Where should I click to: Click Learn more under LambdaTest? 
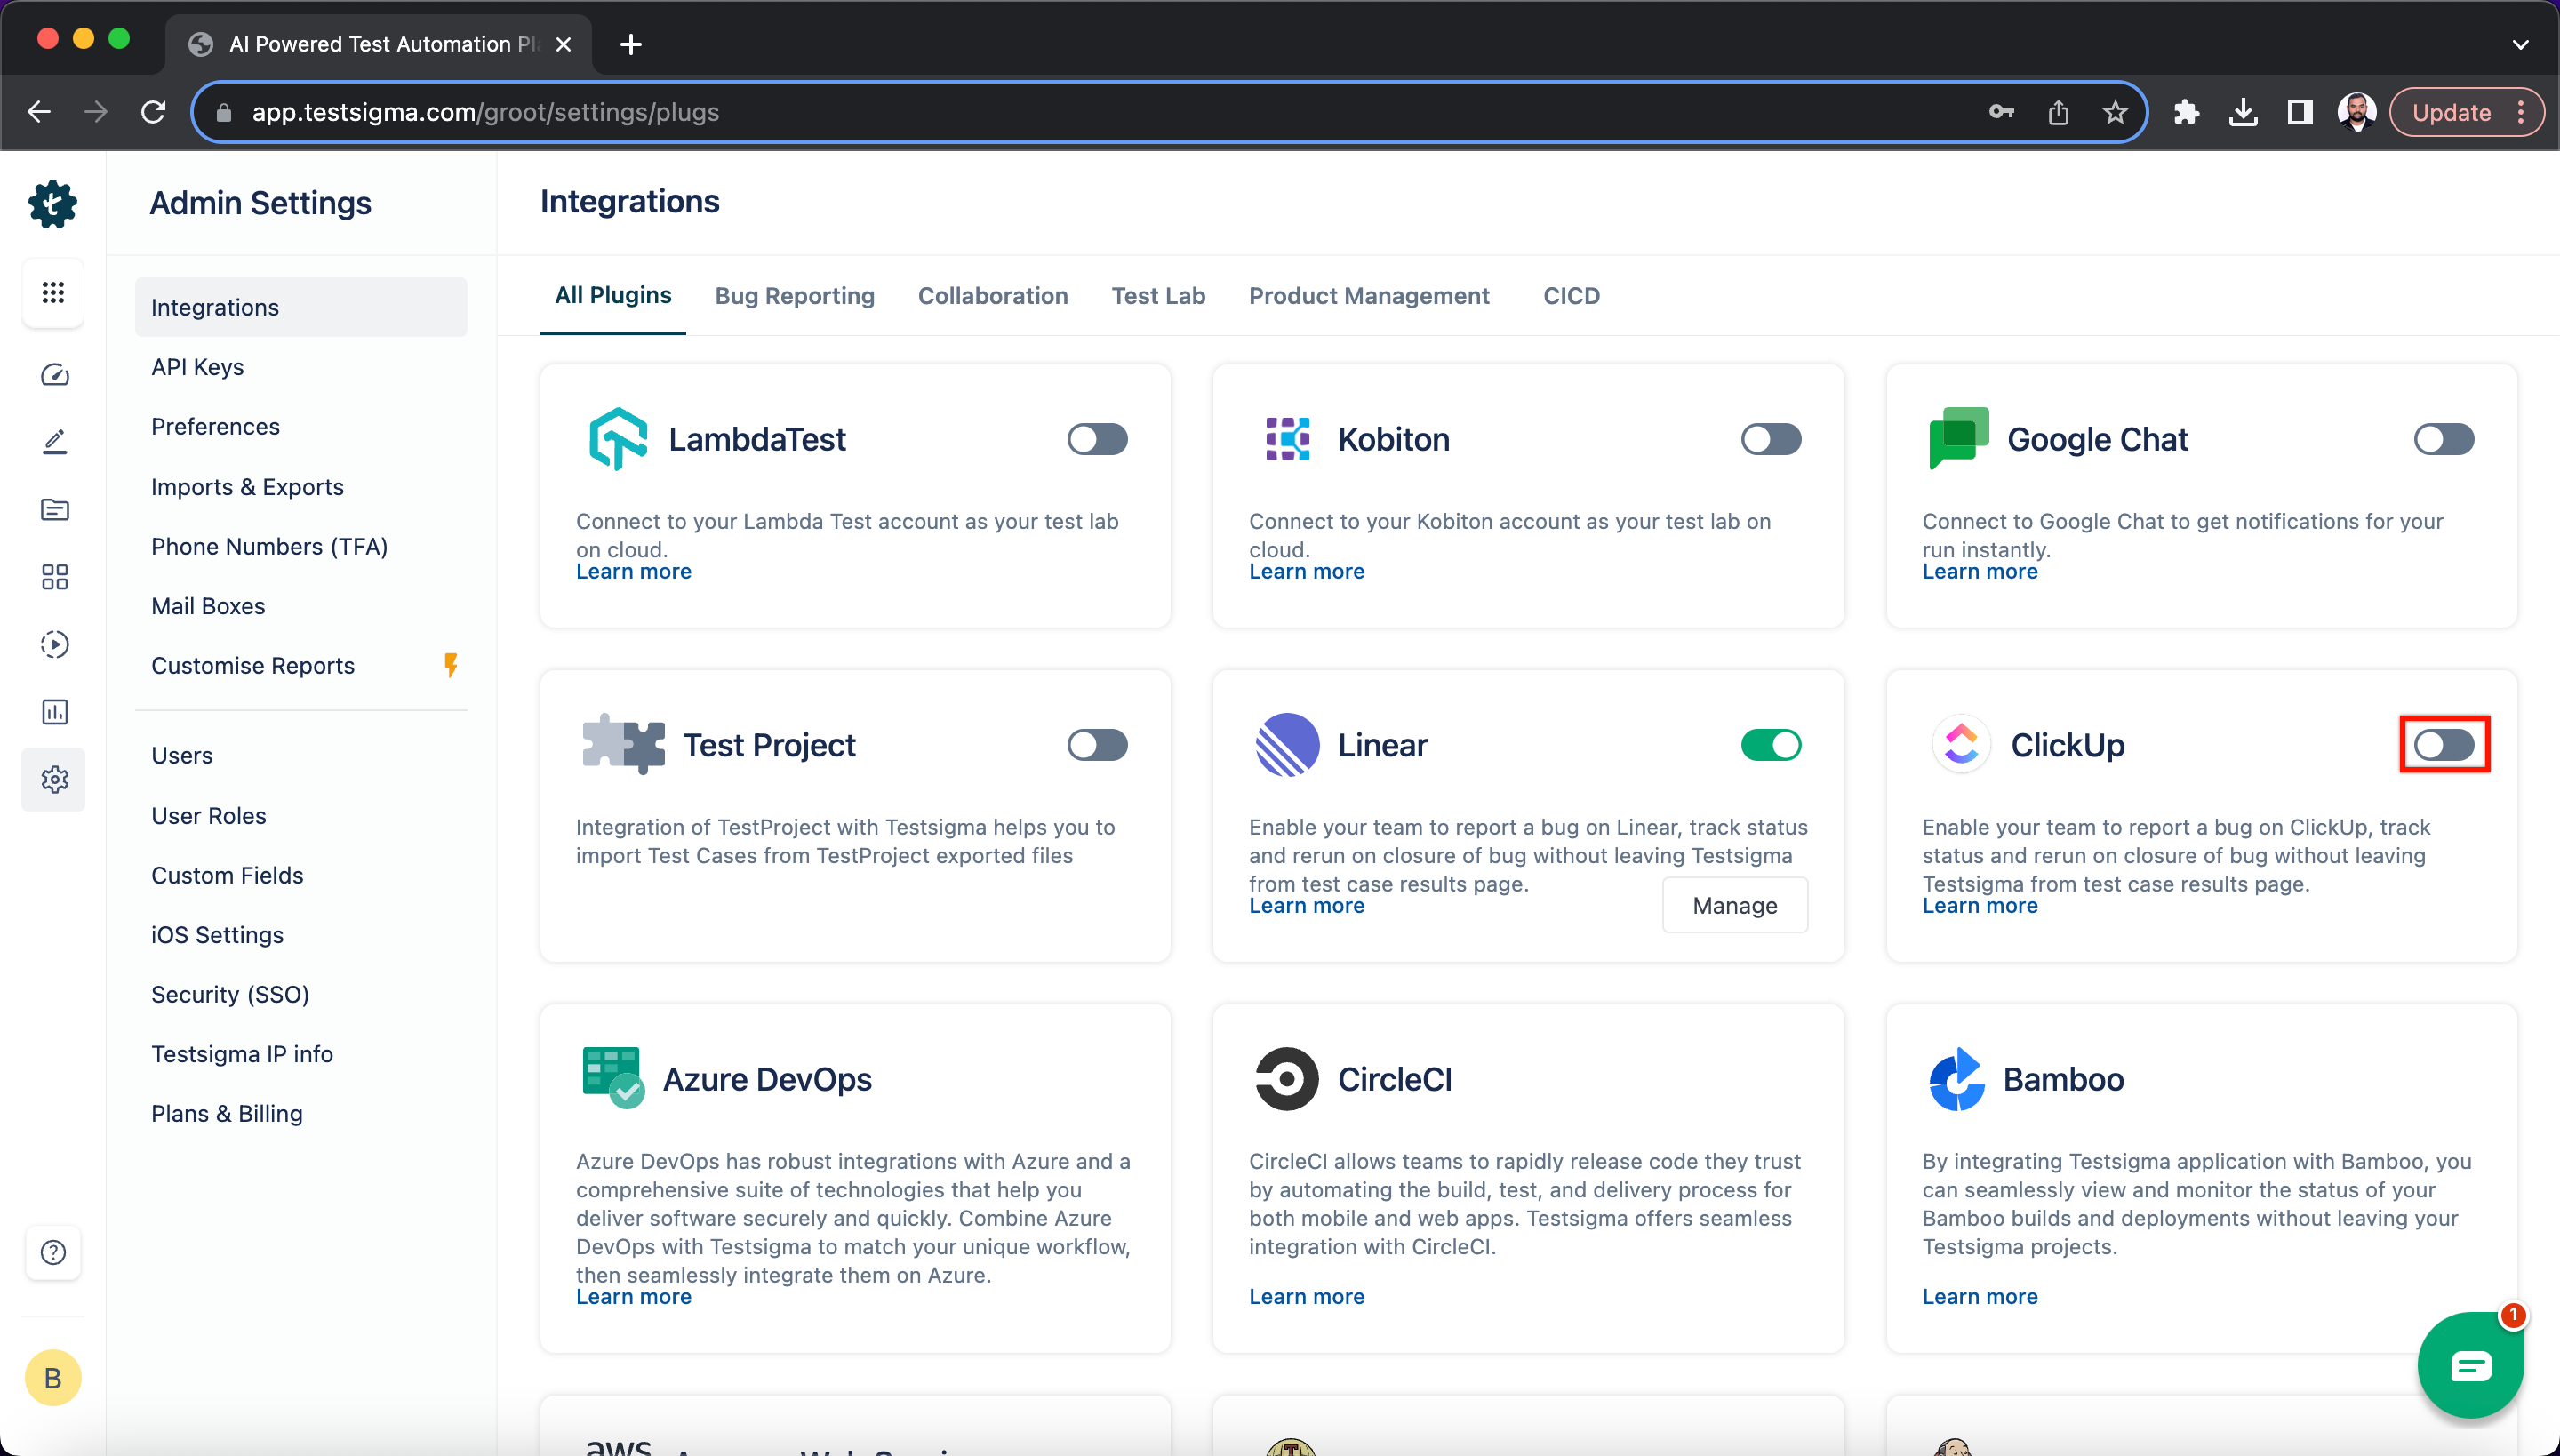(633, 571)
